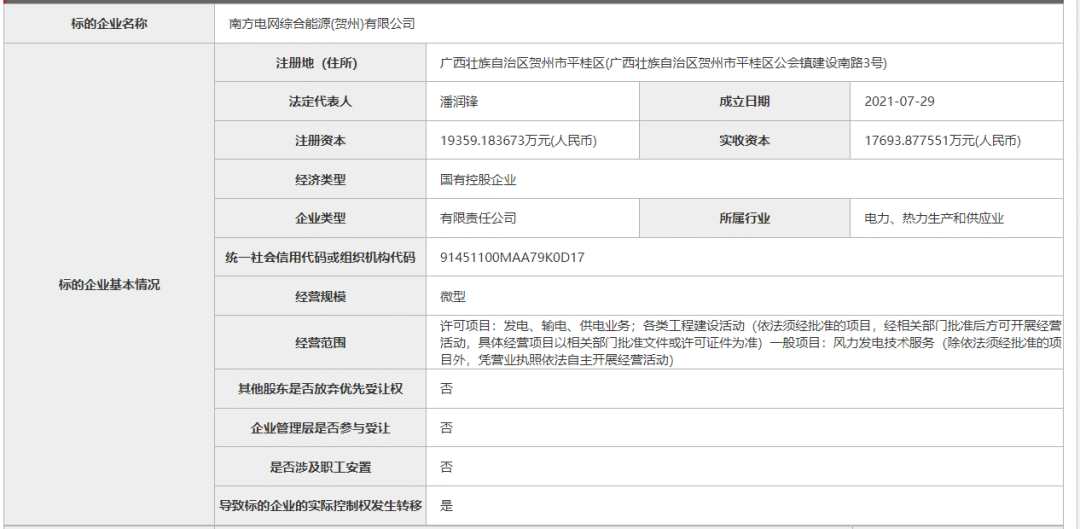1080x529 pixels.
Task: Select industry value 电力、热力生产和供应业
Action: [934, 218]
